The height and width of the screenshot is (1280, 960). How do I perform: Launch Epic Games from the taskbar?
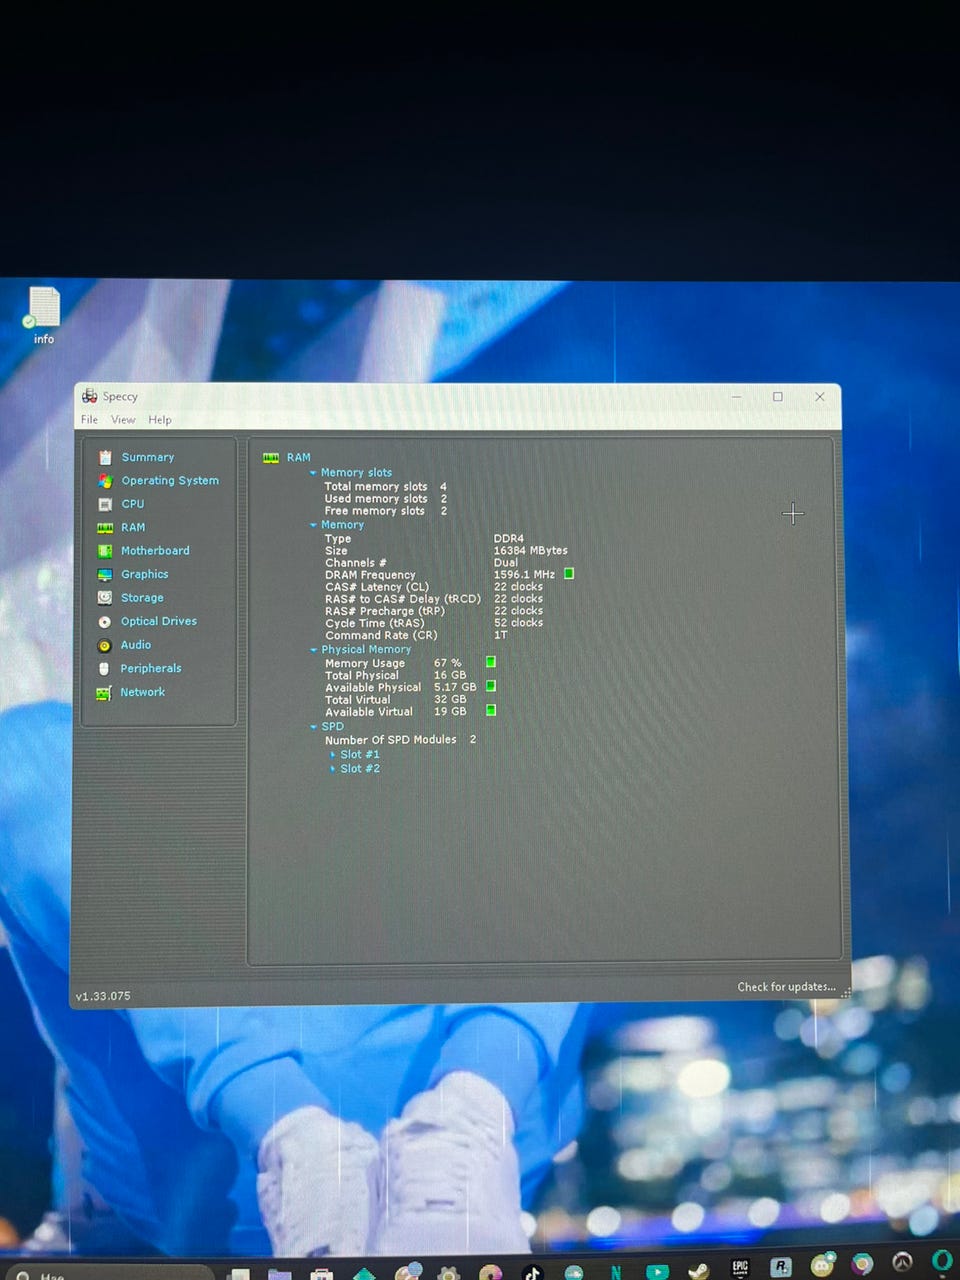click(x=740, y=1267)
